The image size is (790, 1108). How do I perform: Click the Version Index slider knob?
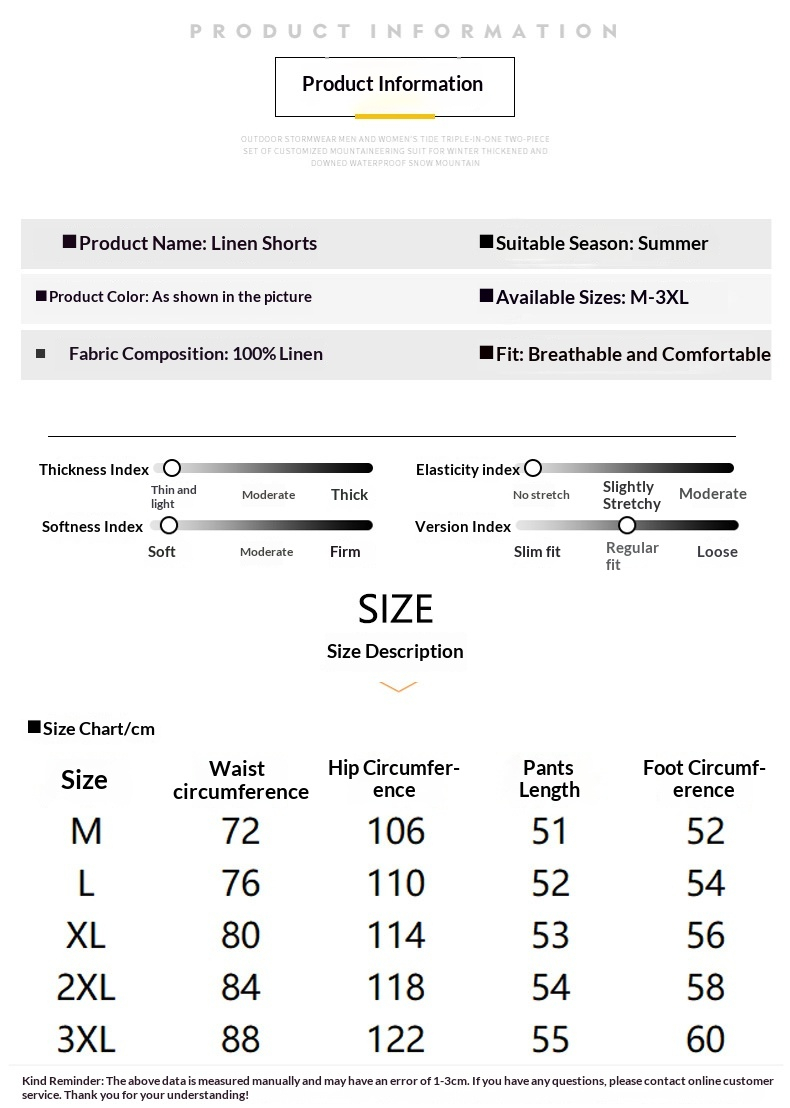click(627, 525)
